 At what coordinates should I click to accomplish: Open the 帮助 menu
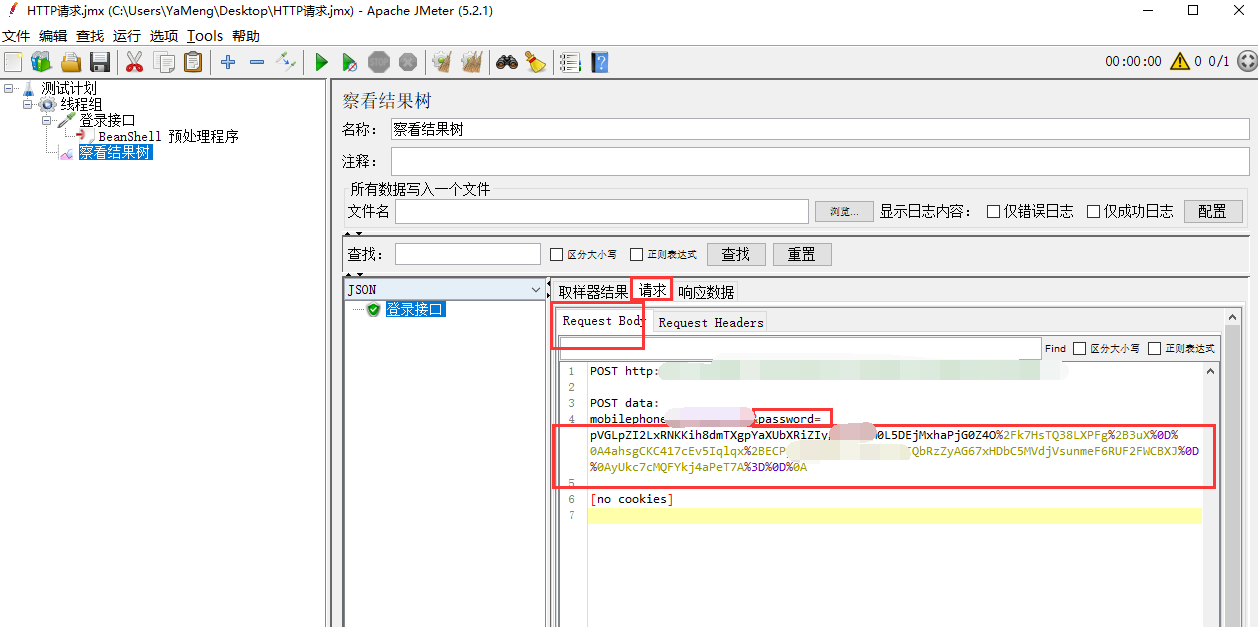click(x=246, y=36)
